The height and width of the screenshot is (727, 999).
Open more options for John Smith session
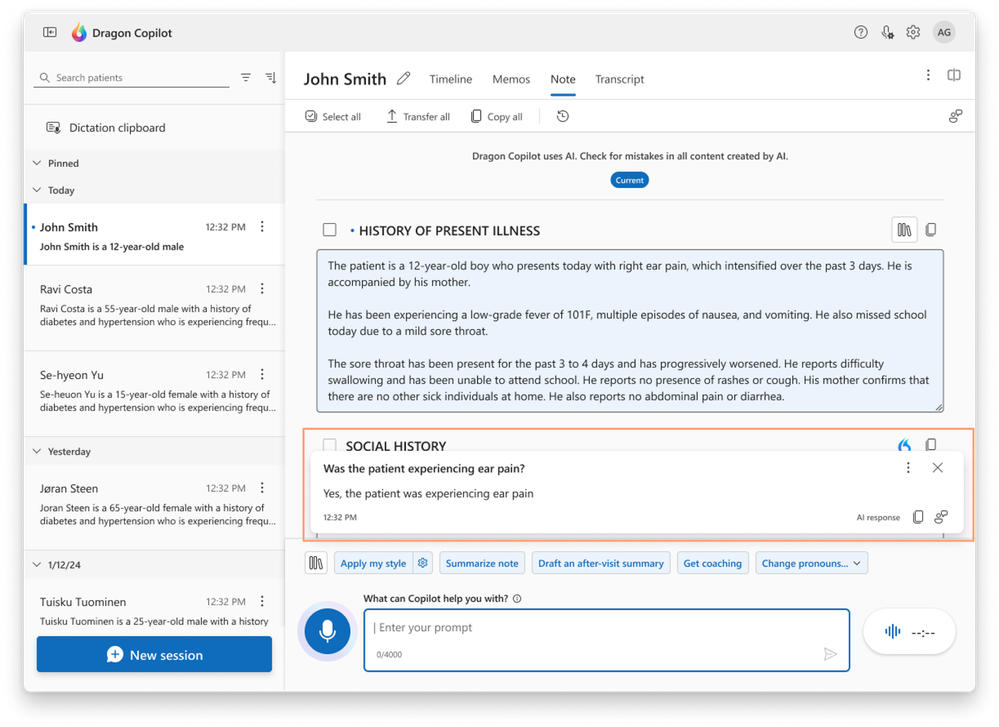coord(262,227)
